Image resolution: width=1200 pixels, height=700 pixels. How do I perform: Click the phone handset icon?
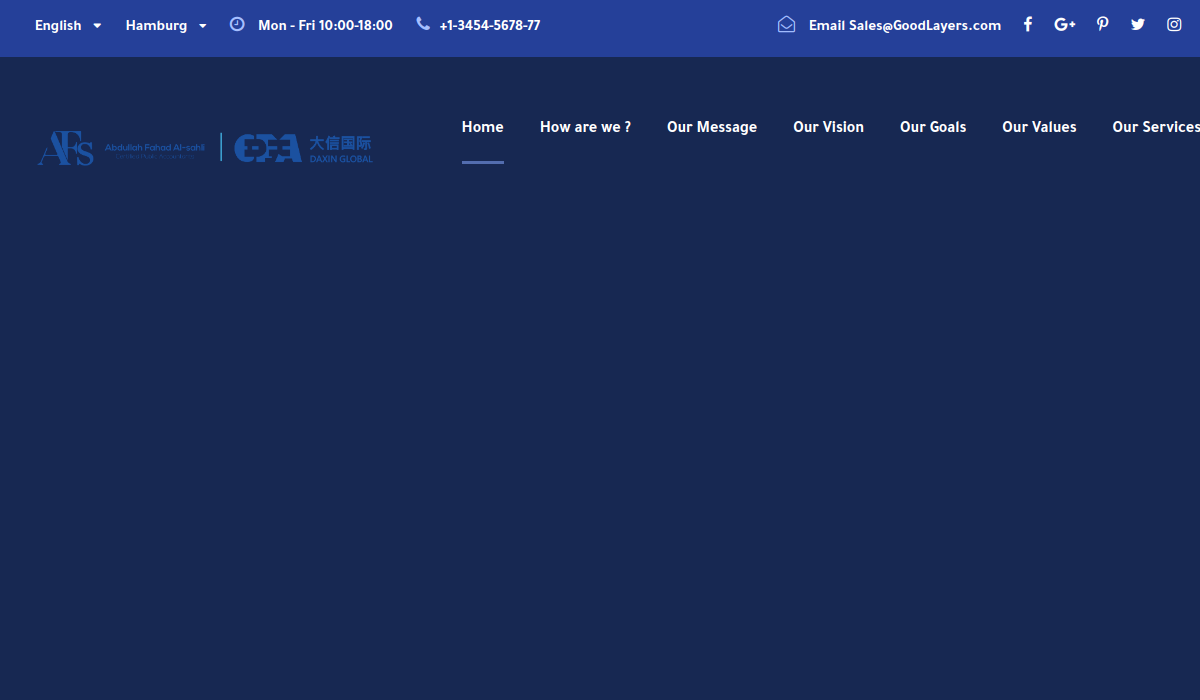[423, 24]
